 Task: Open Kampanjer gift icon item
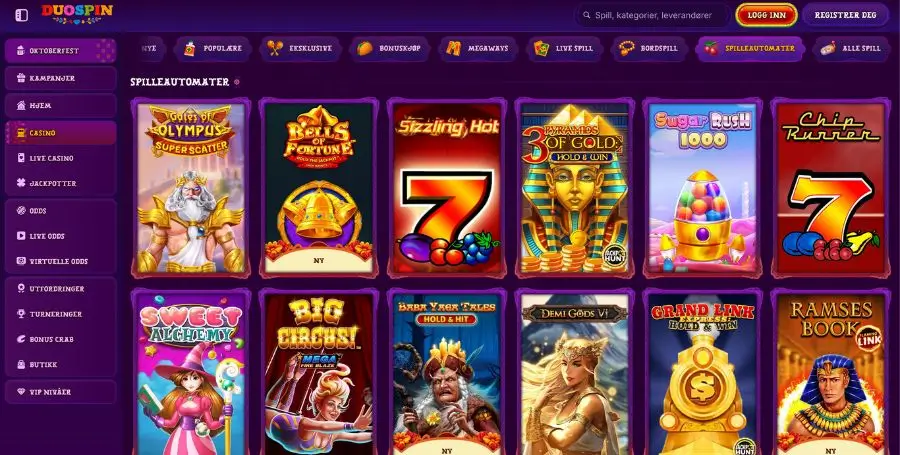(60, 78)
